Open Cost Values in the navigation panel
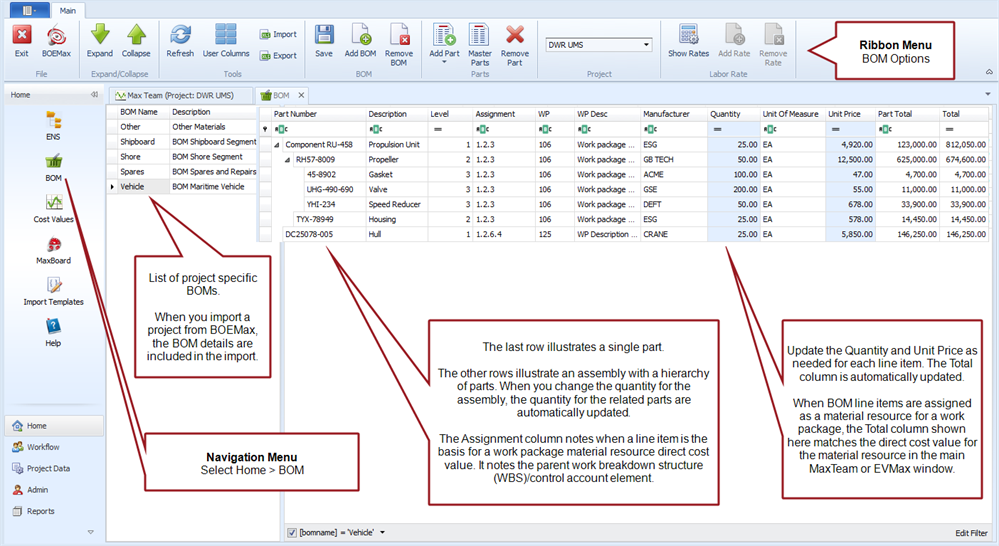 [x=53, y=208]
